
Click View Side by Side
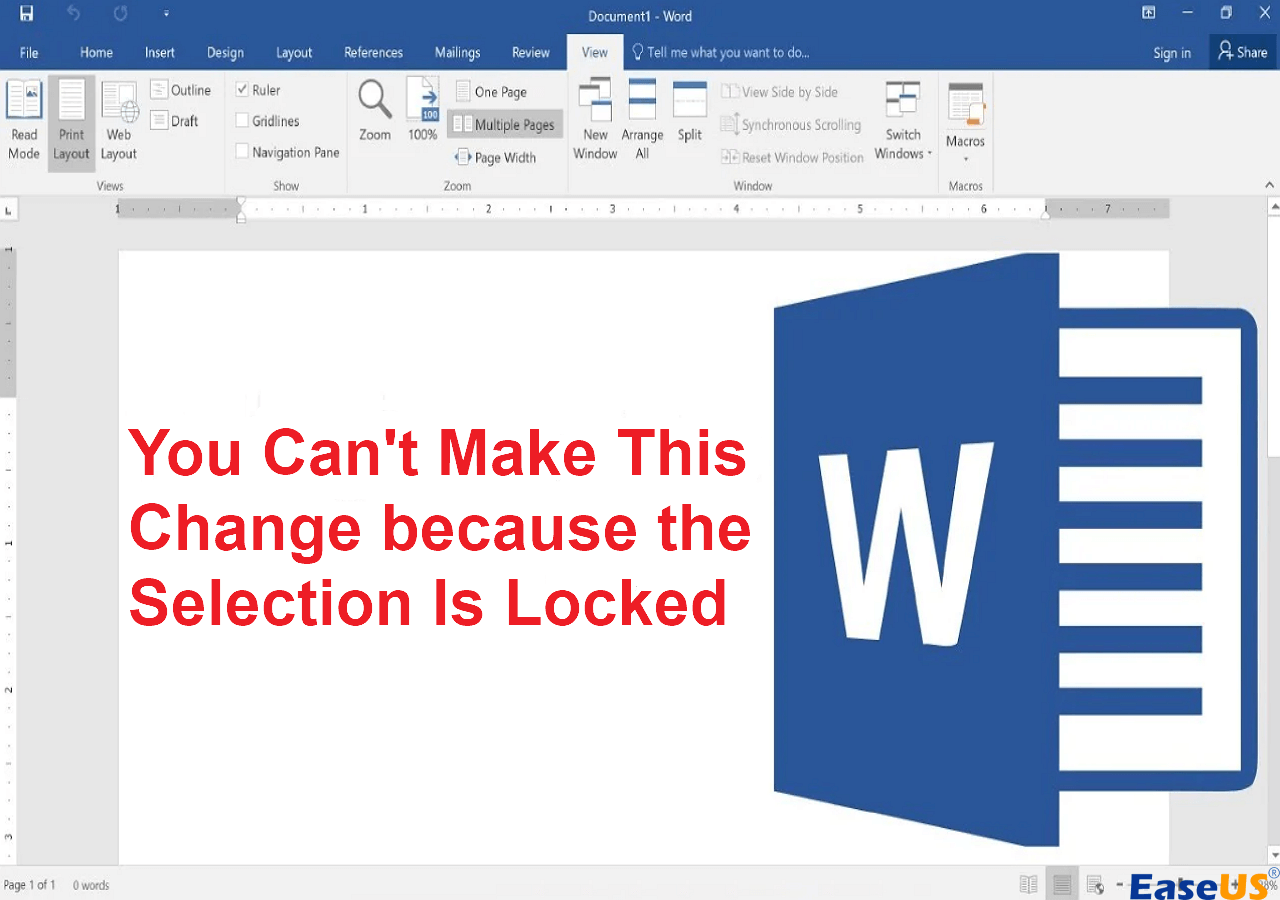coord(780,92)
